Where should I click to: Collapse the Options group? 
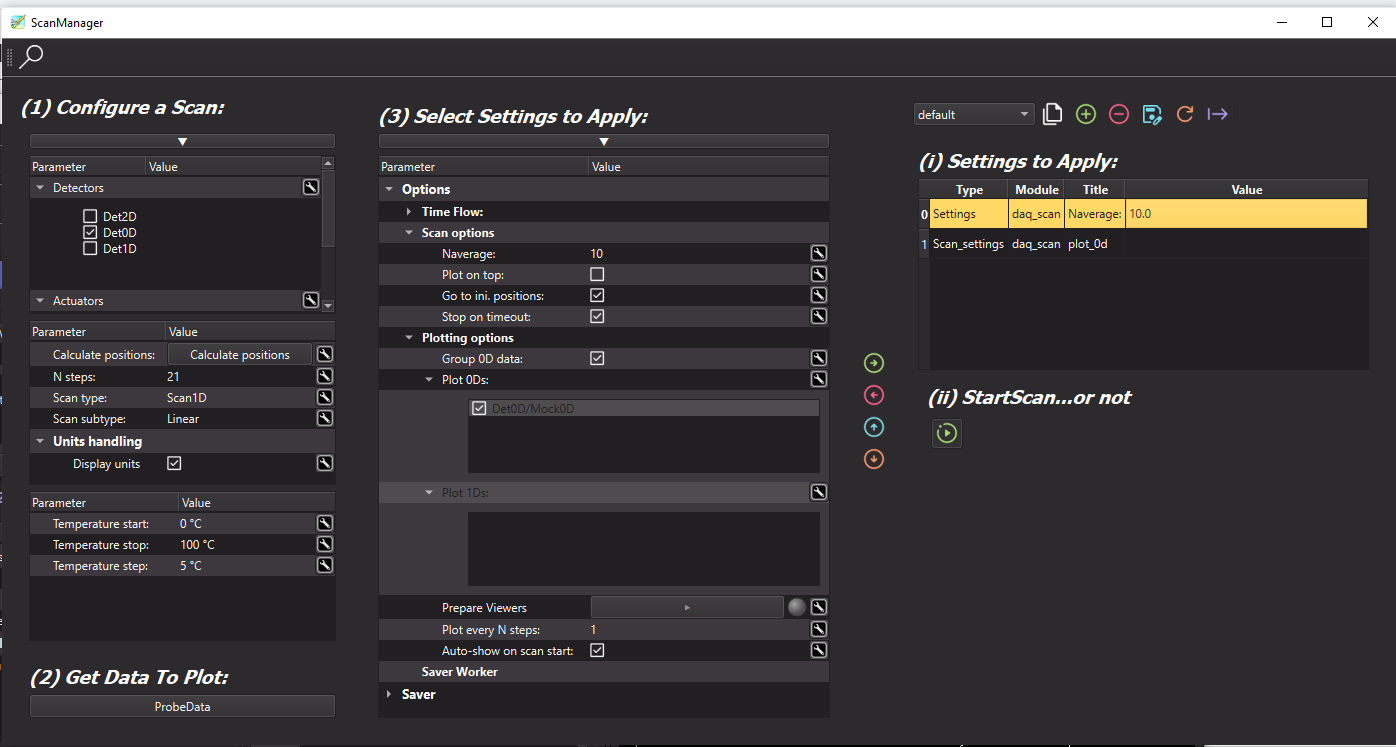pyautogui.click(x=389, y=189)
